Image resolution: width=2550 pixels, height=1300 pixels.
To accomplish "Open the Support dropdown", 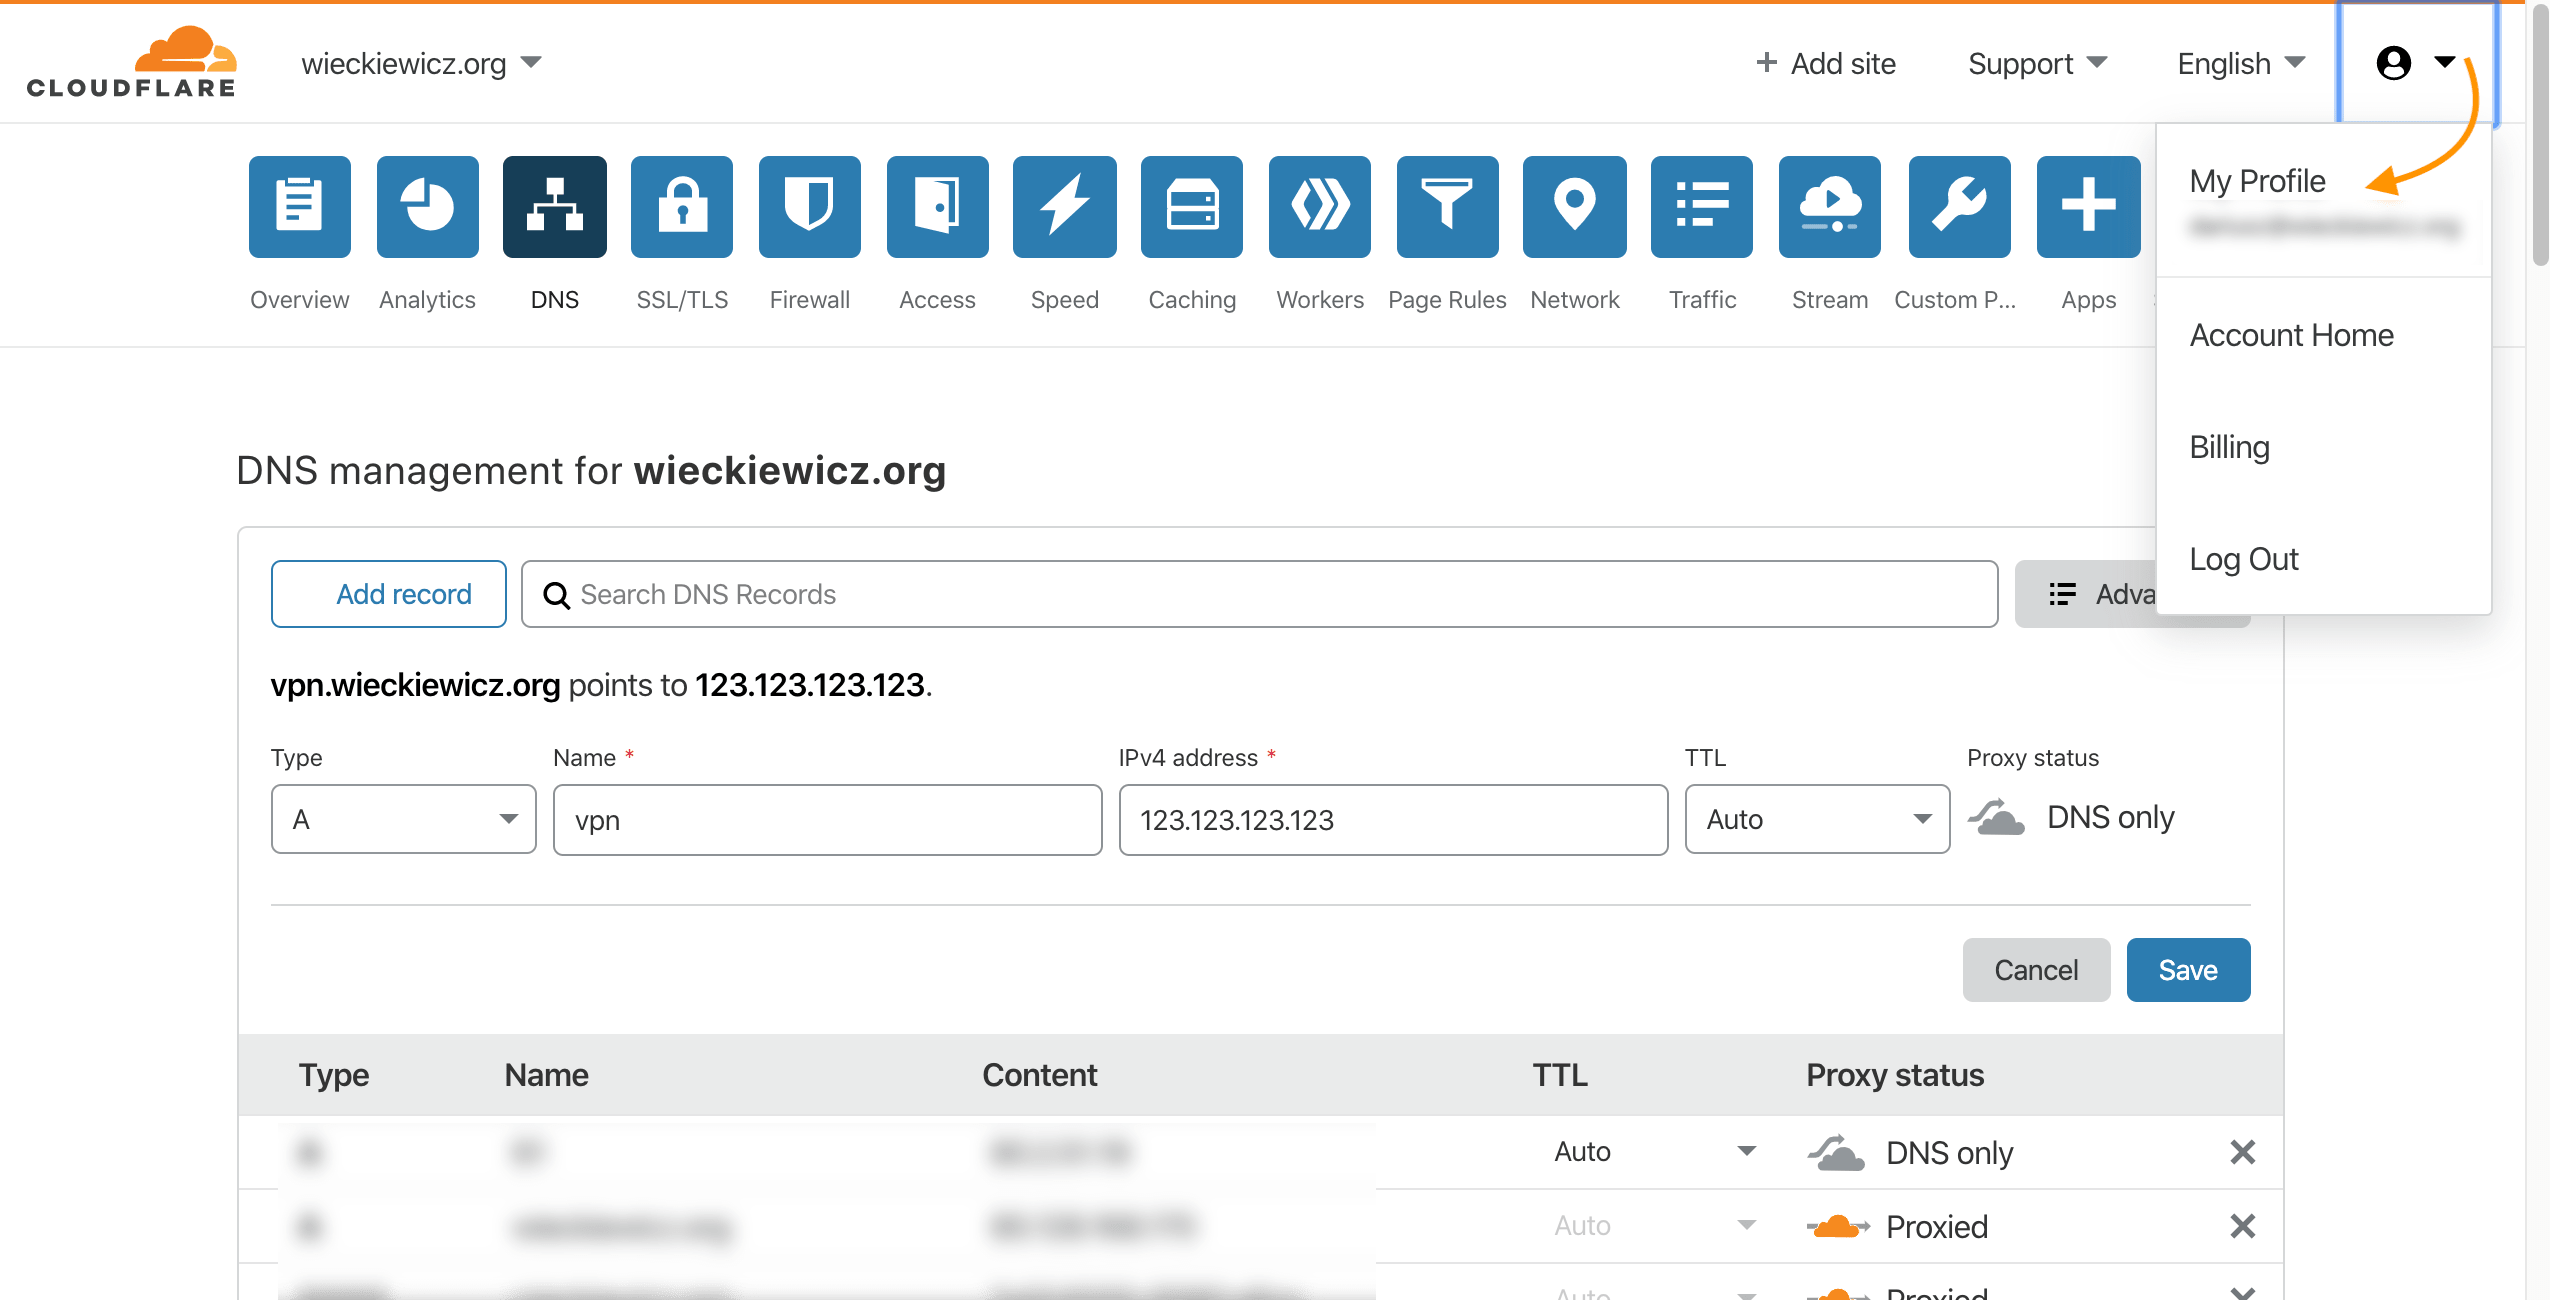I will tap(2037, 63).
